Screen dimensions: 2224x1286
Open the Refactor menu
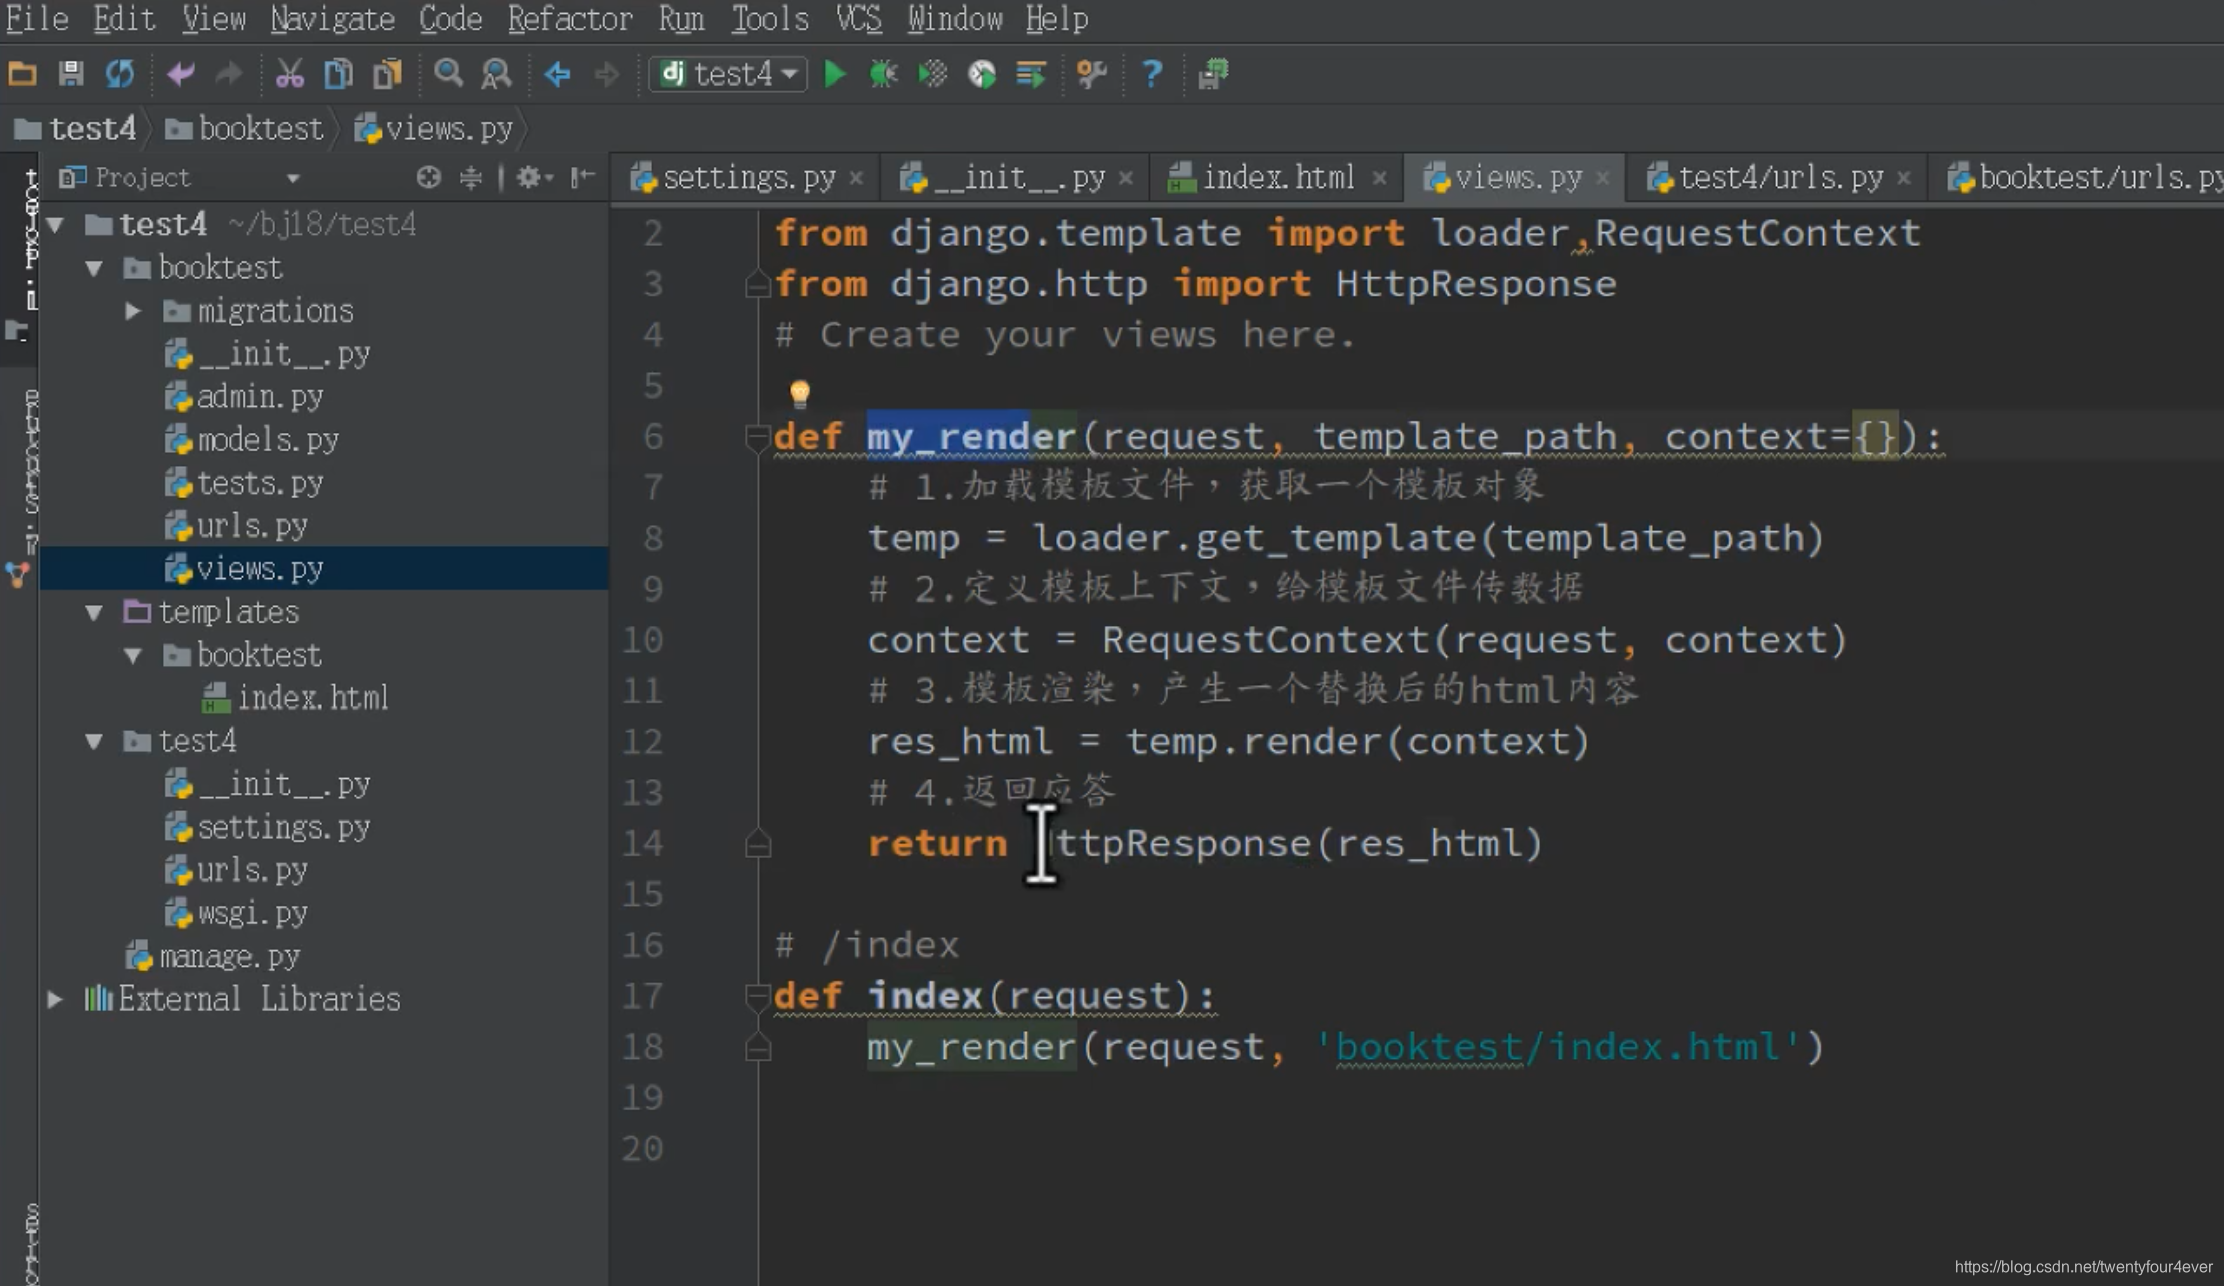coord(569,19)
